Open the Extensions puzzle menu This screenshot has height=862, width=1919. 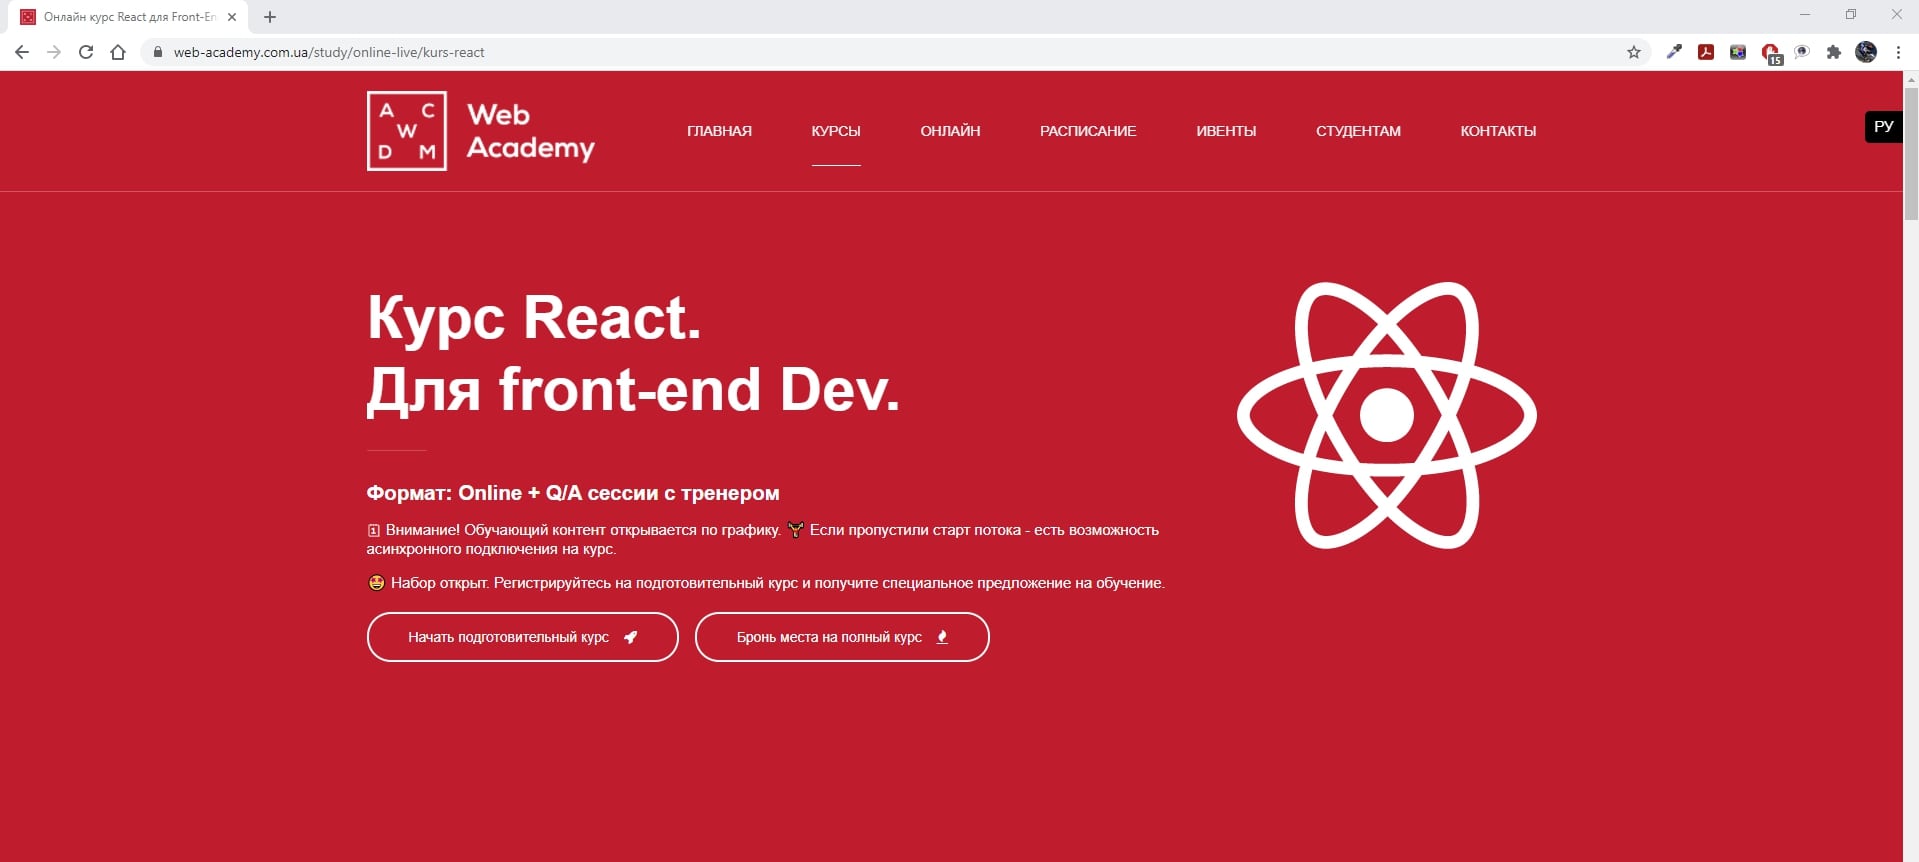pyautogui.click(x=1834, y=52)
